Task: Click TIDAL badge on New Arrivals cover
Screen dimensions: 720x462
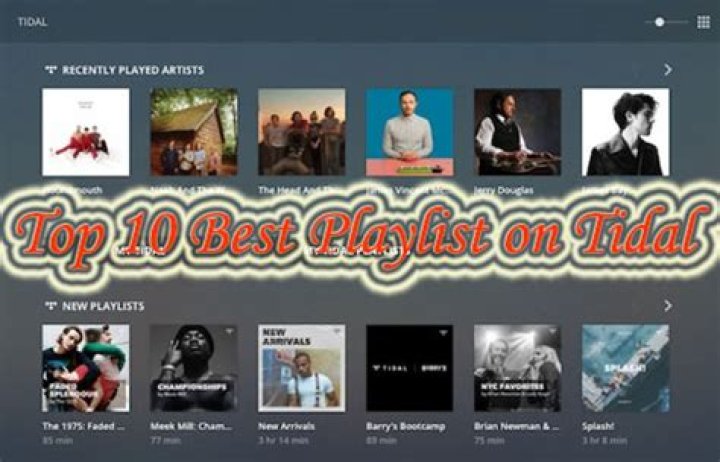Action: tap(337, 331)
